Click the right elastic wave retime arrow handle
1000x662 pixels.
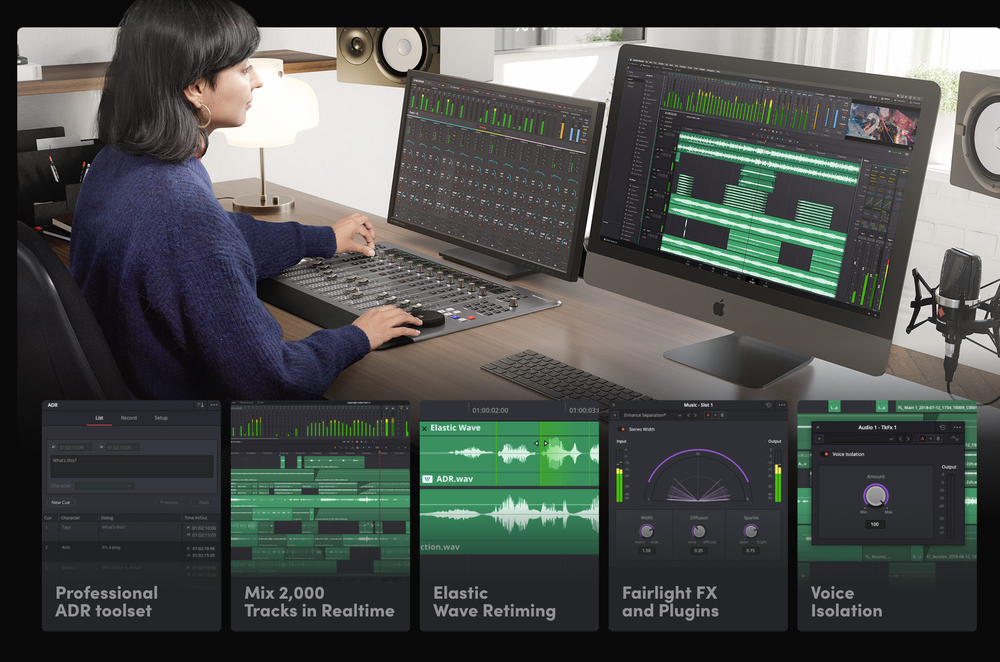(x=545, y=443)
